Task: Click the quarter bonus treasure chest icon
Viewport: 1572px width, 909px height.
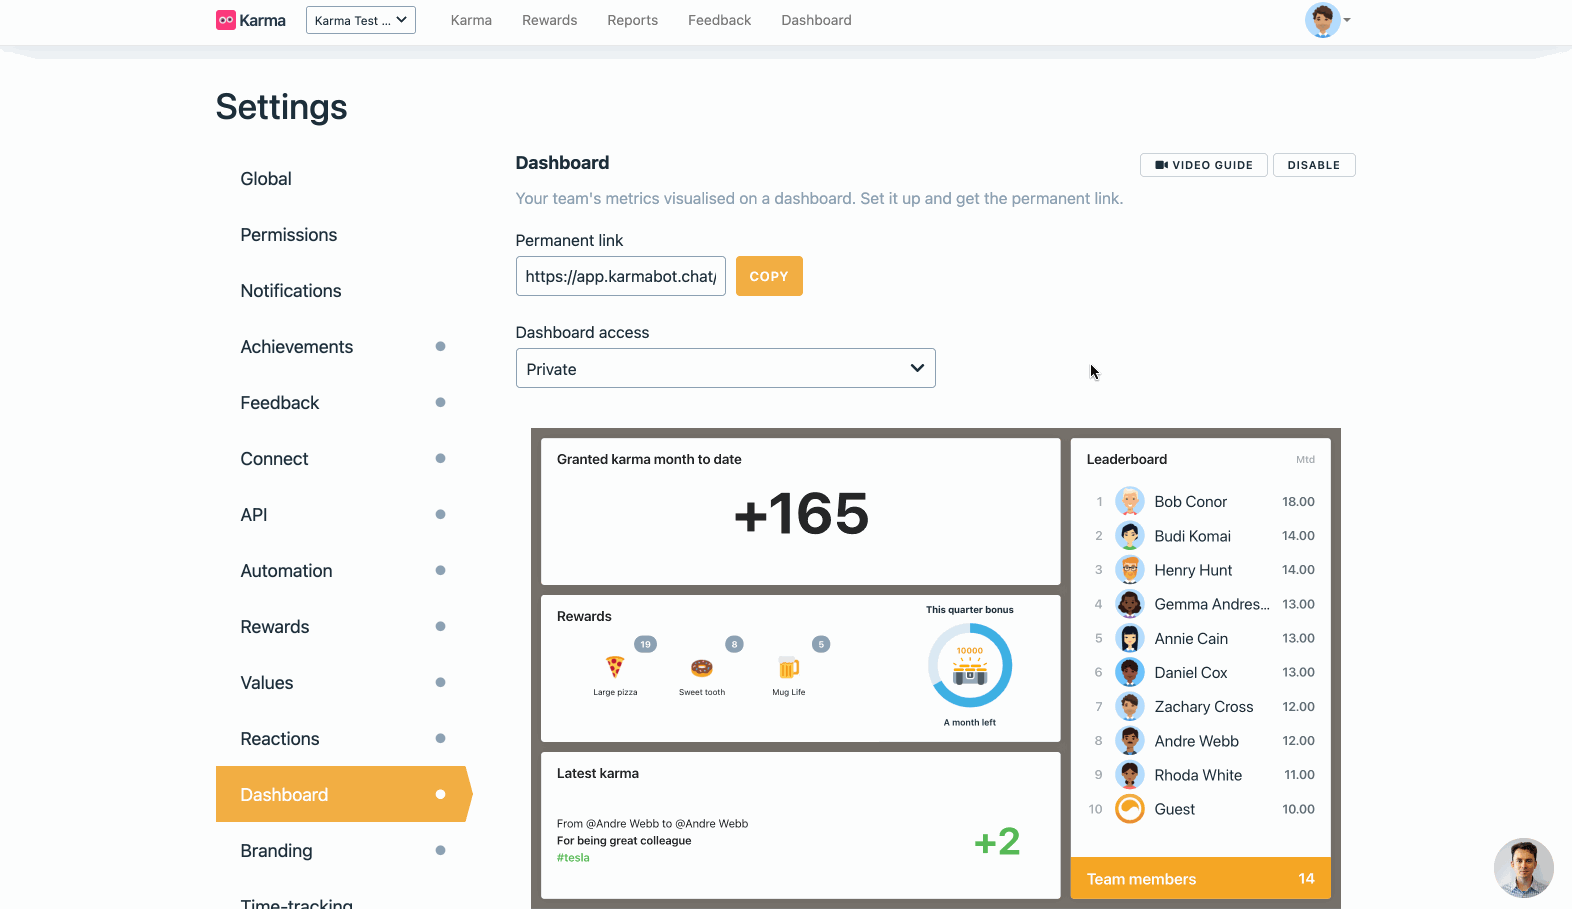Action: (x=970, y=673)
